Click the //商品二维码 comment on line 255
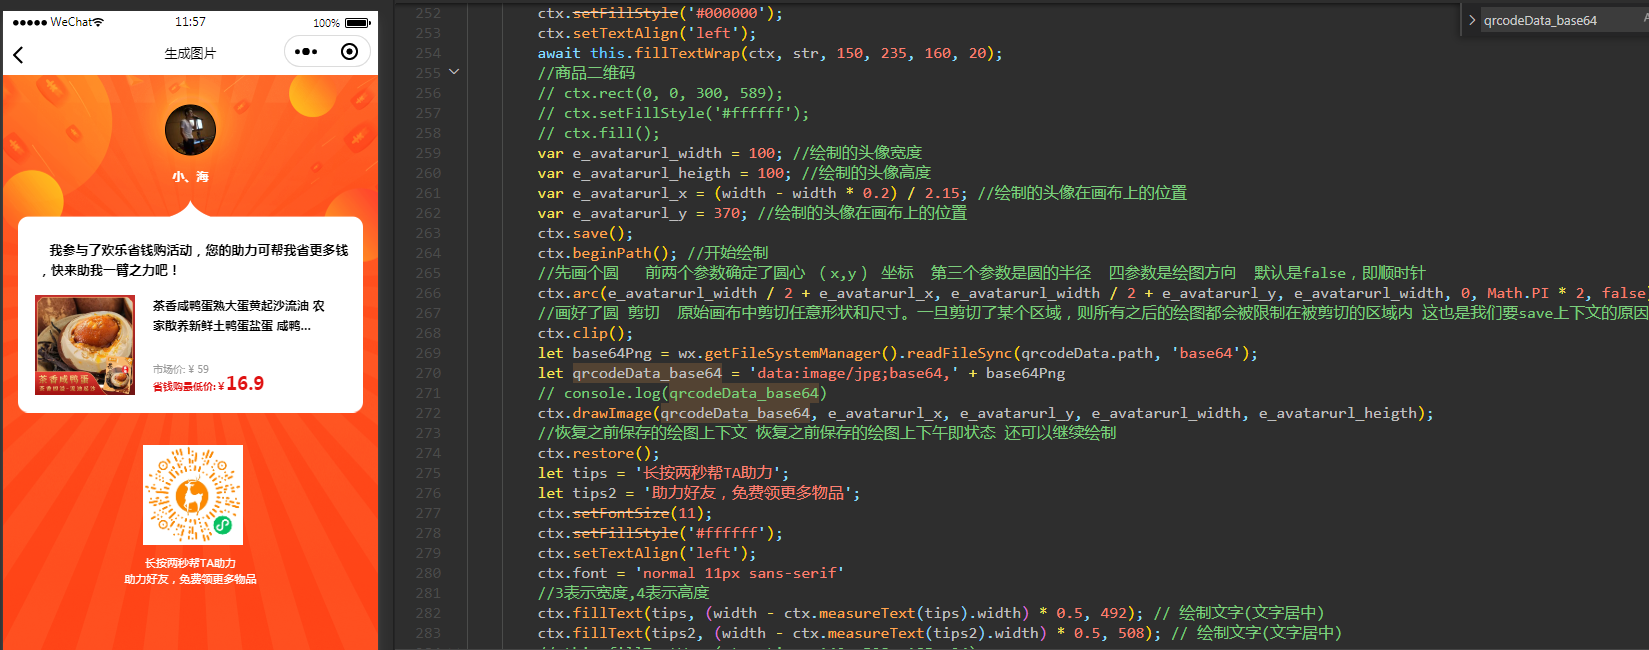Image resolution: width=1649 pixels, height=650 pixels. point(586,73)
